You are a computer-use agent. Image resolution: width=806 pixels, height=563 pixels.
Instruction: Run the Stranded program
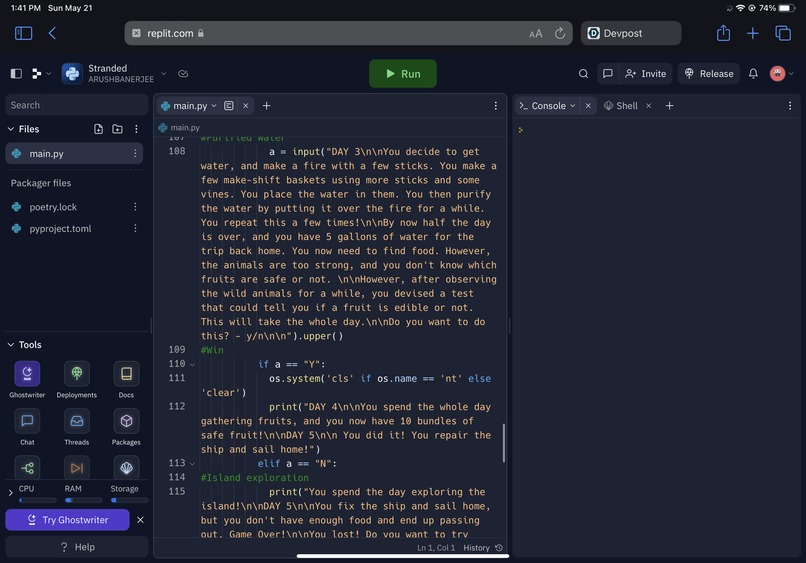(x=403, y=74)
